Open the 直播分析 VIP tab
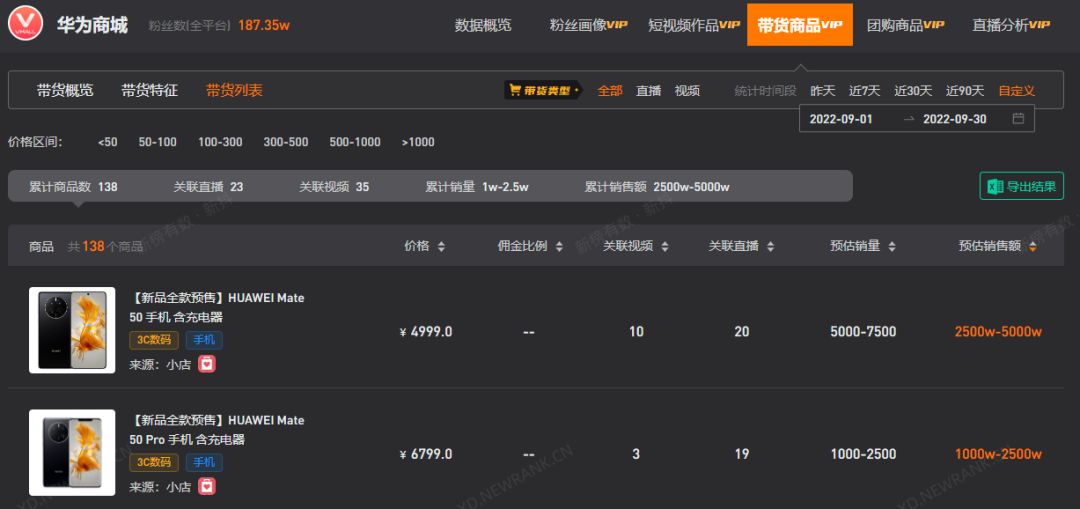Viewport: 1080px width, 509px height. pyautogui.click(x=1010, y=25)
